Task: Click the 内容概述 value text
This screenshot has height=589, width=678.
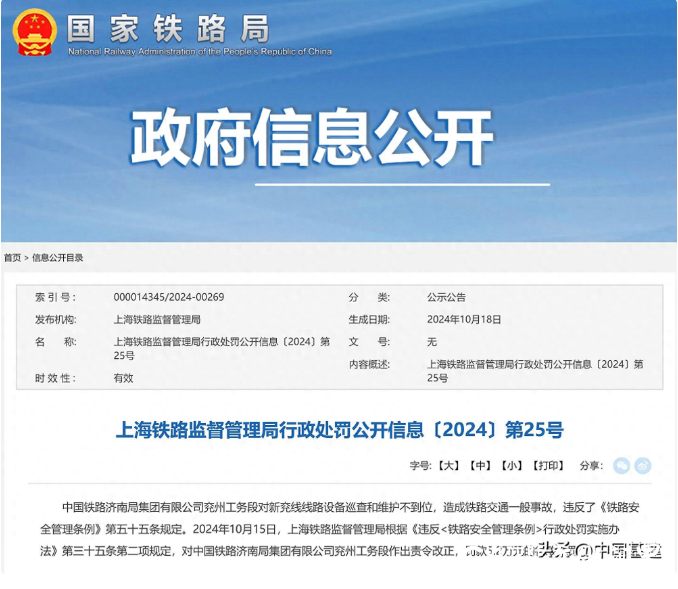Action: pos(535,371)
